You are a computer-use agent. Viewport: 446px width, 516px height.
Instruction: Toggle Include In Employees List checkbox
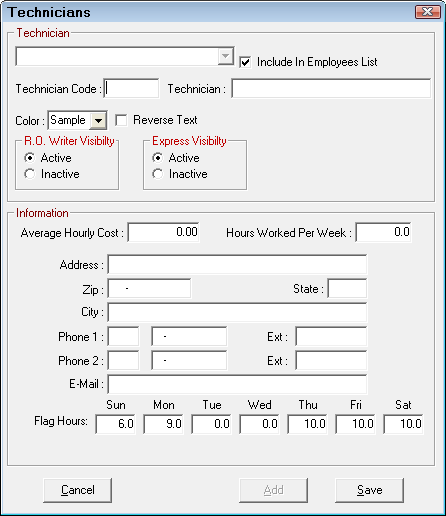pyautogui.click(x=245, y=62)
